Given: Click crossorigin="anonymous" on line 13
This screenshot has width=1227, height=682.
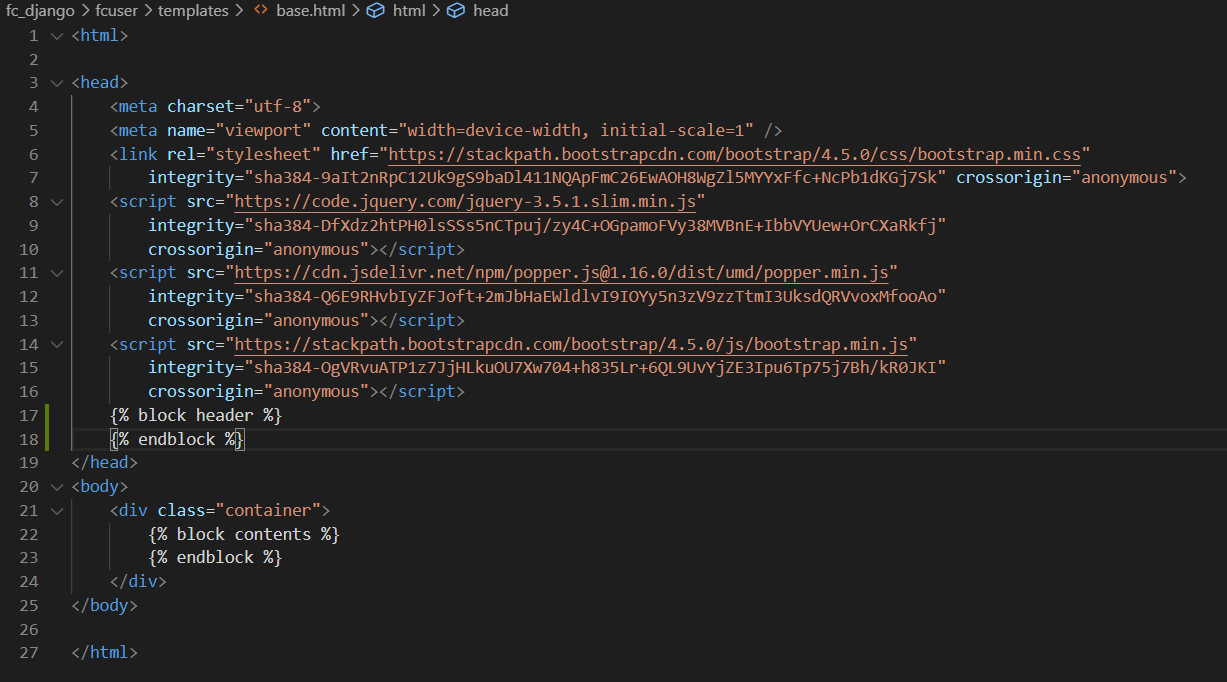Looking at the screenshot, I should tap(258, 321).
